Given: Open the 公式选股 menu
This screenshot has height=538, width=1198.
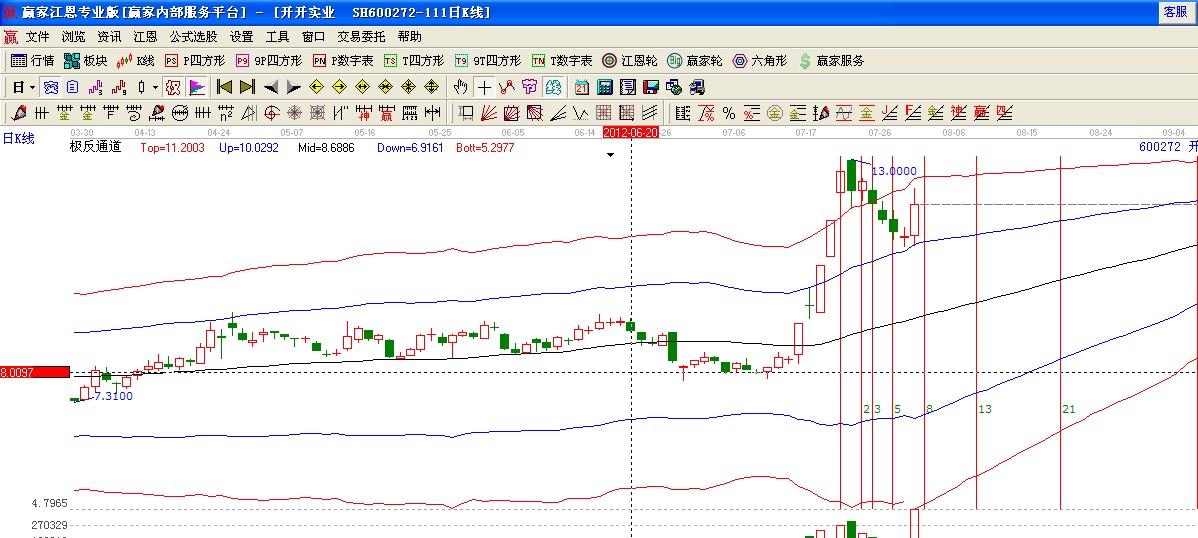Looking at the screenshot, I should (193, 36).
